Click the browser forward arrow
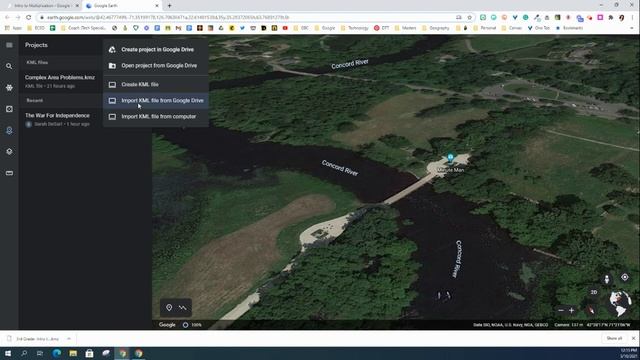Image resolution: width=640 pixels, height=360 pixels. pos(18,18)
